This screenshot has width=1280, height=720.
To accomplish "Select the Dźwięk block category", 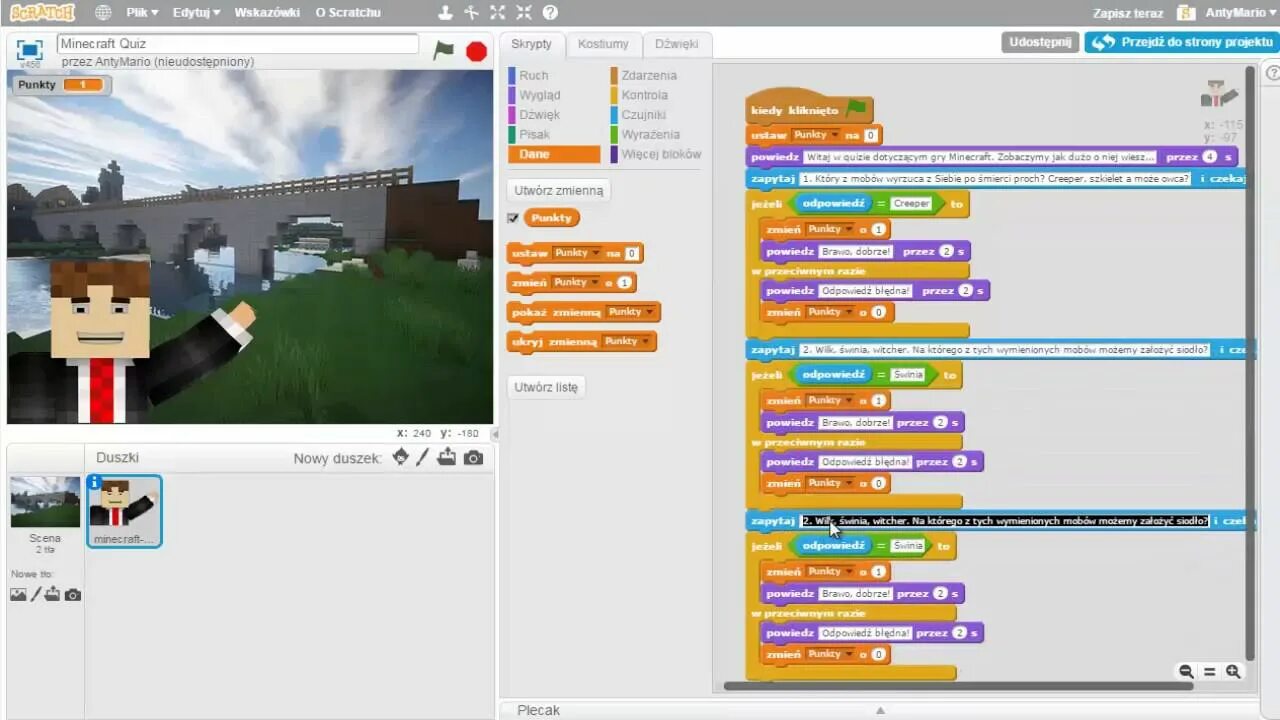I will [540, 115].
